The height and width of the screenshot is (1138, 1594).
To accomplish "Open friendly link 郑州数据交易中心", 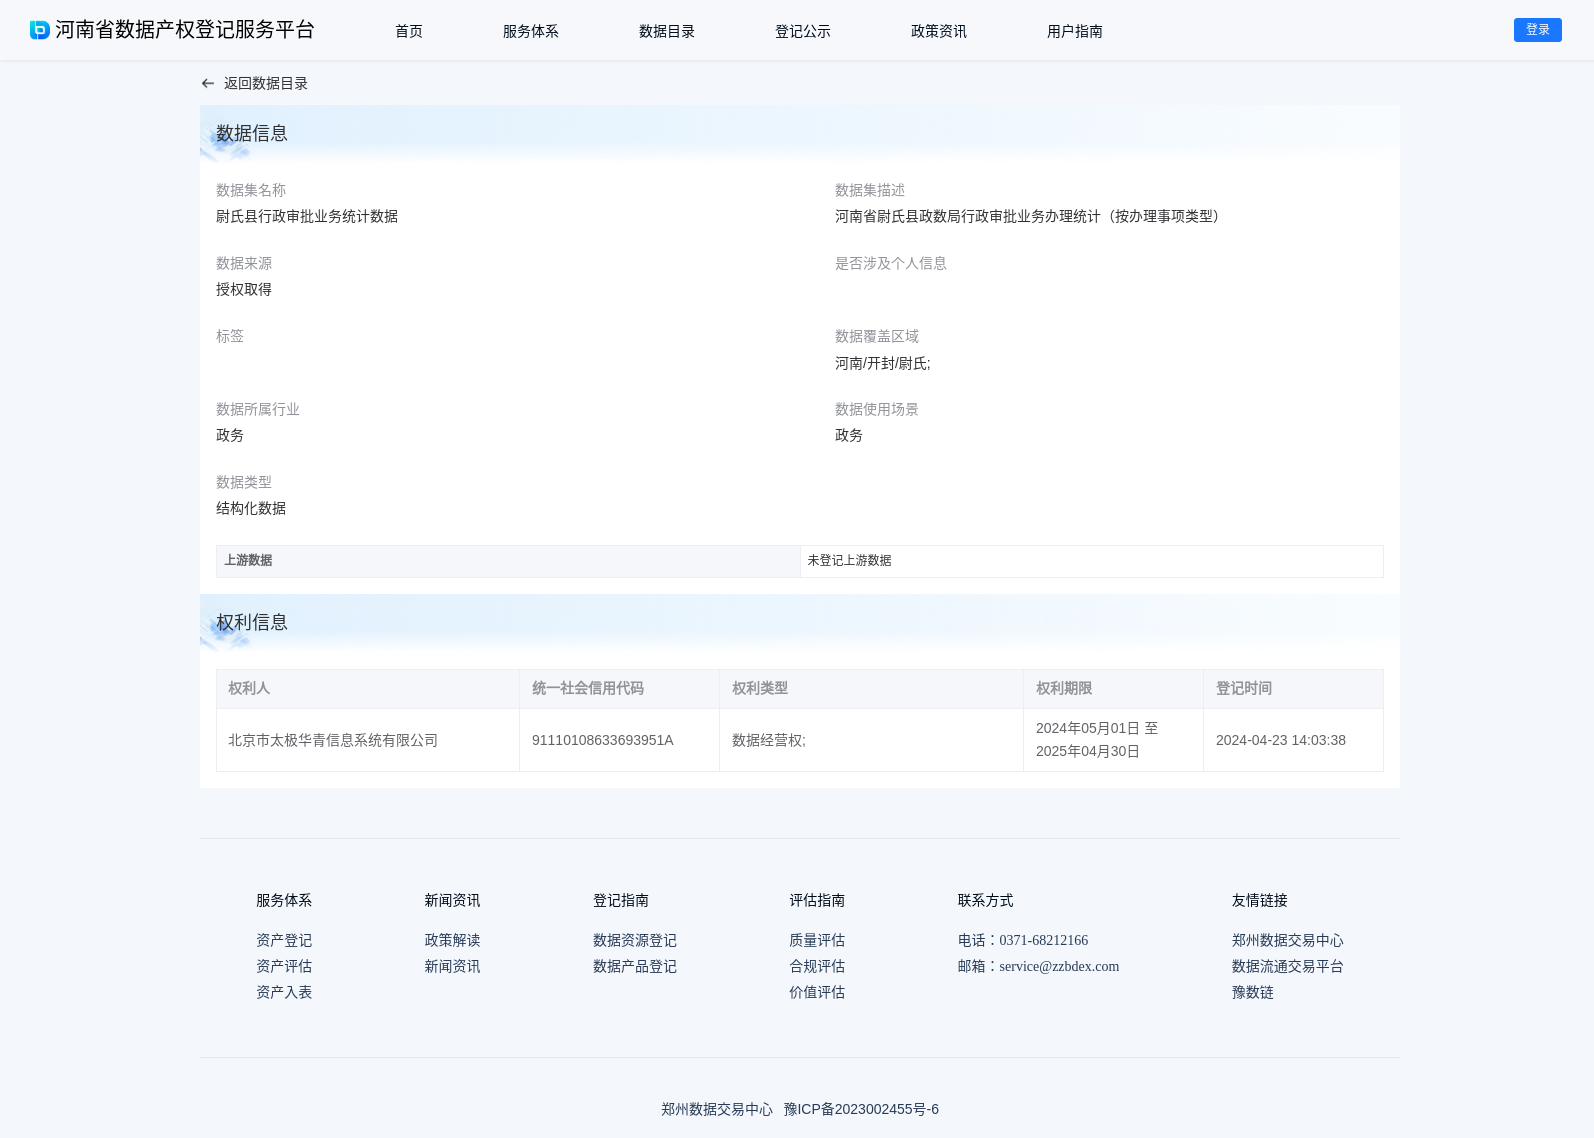I will click(x=1288, y=940).
